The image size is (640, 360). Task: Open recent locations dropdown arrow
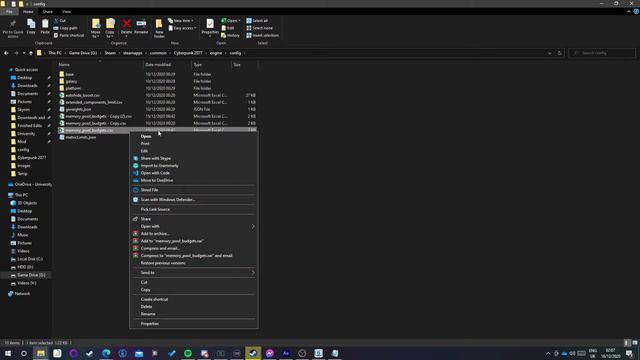[x=24, y=53]
